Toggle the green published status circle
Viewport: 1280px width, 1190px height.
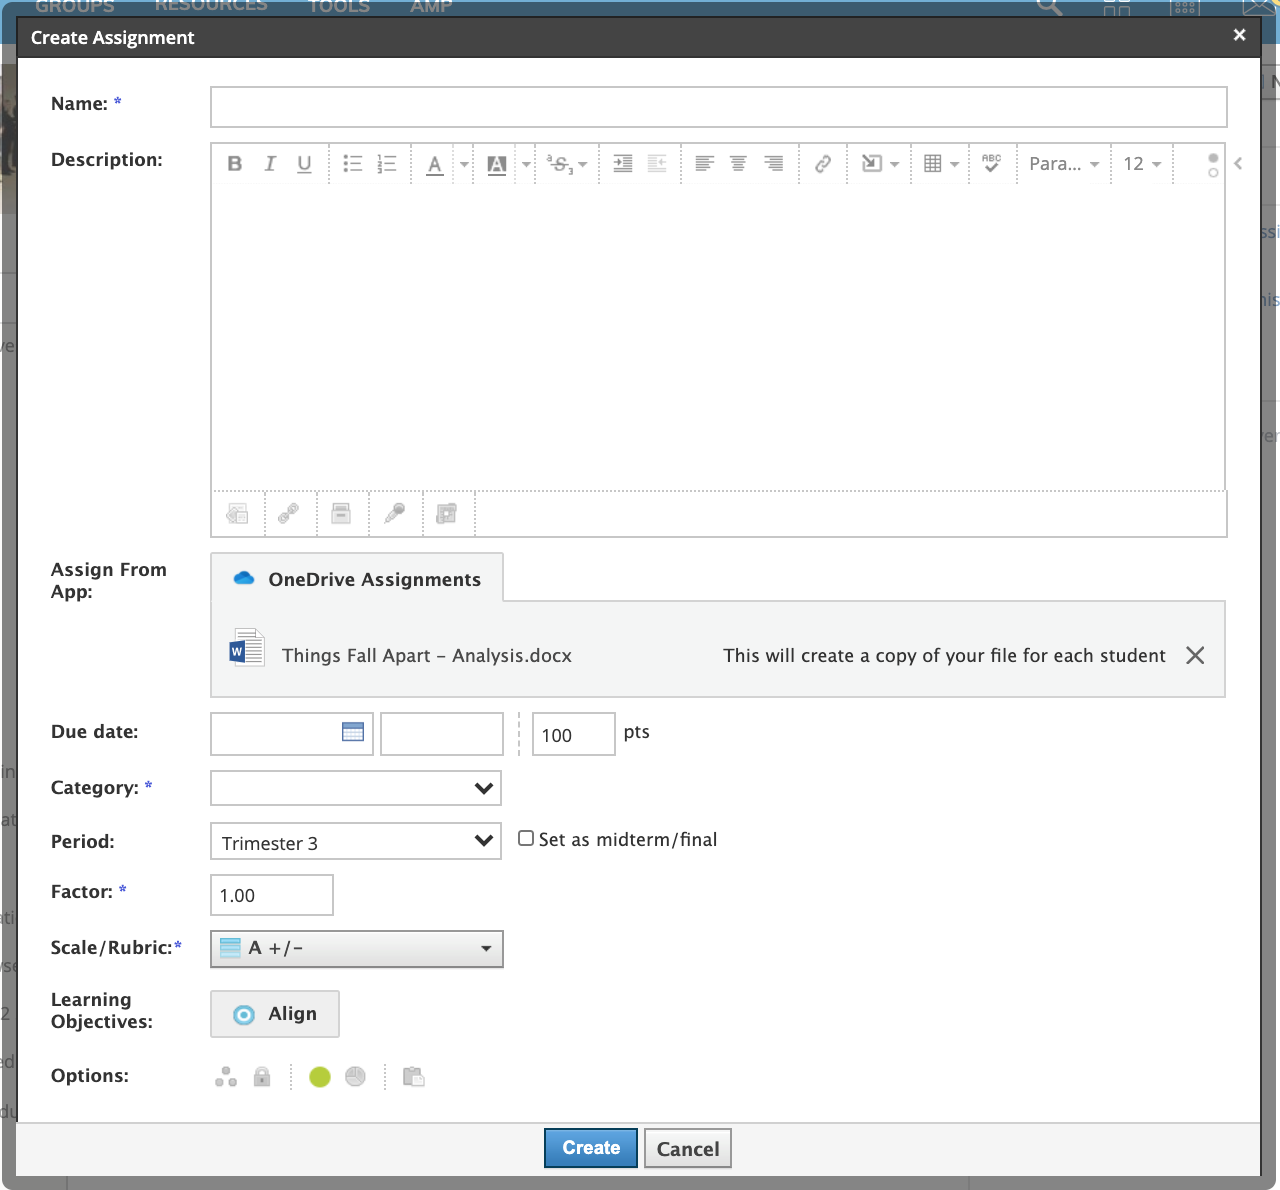pos(320,1077)
